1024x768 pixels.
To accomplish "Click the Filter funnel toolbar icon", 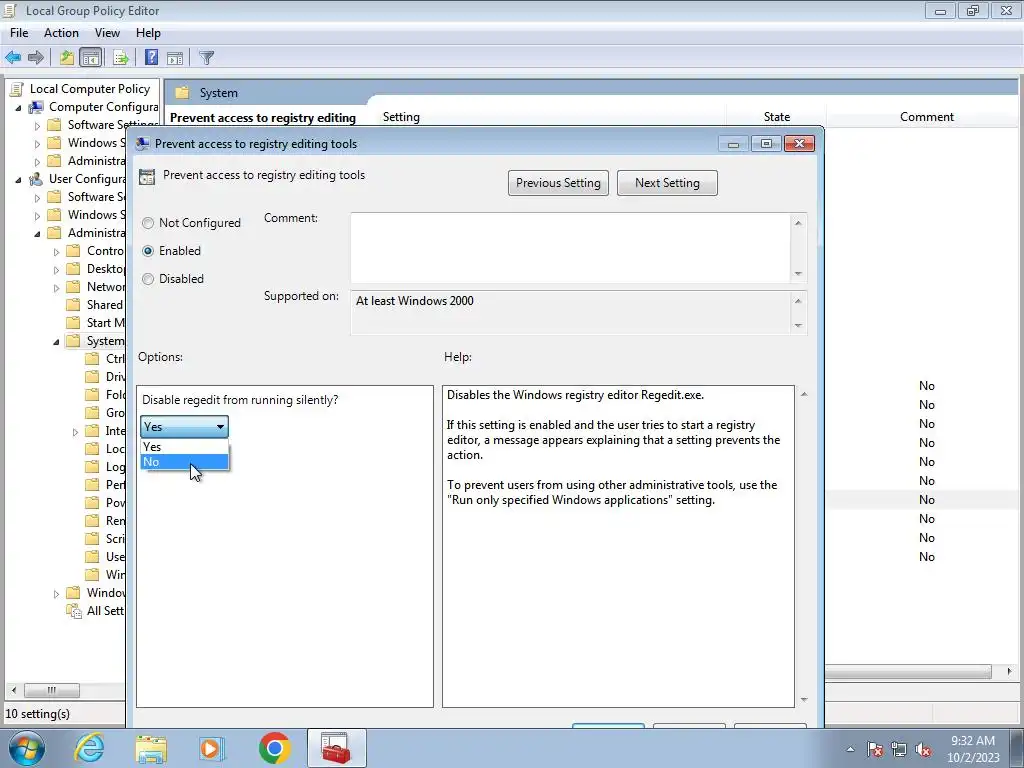I will pyautogui.click(x=206, y=57).
